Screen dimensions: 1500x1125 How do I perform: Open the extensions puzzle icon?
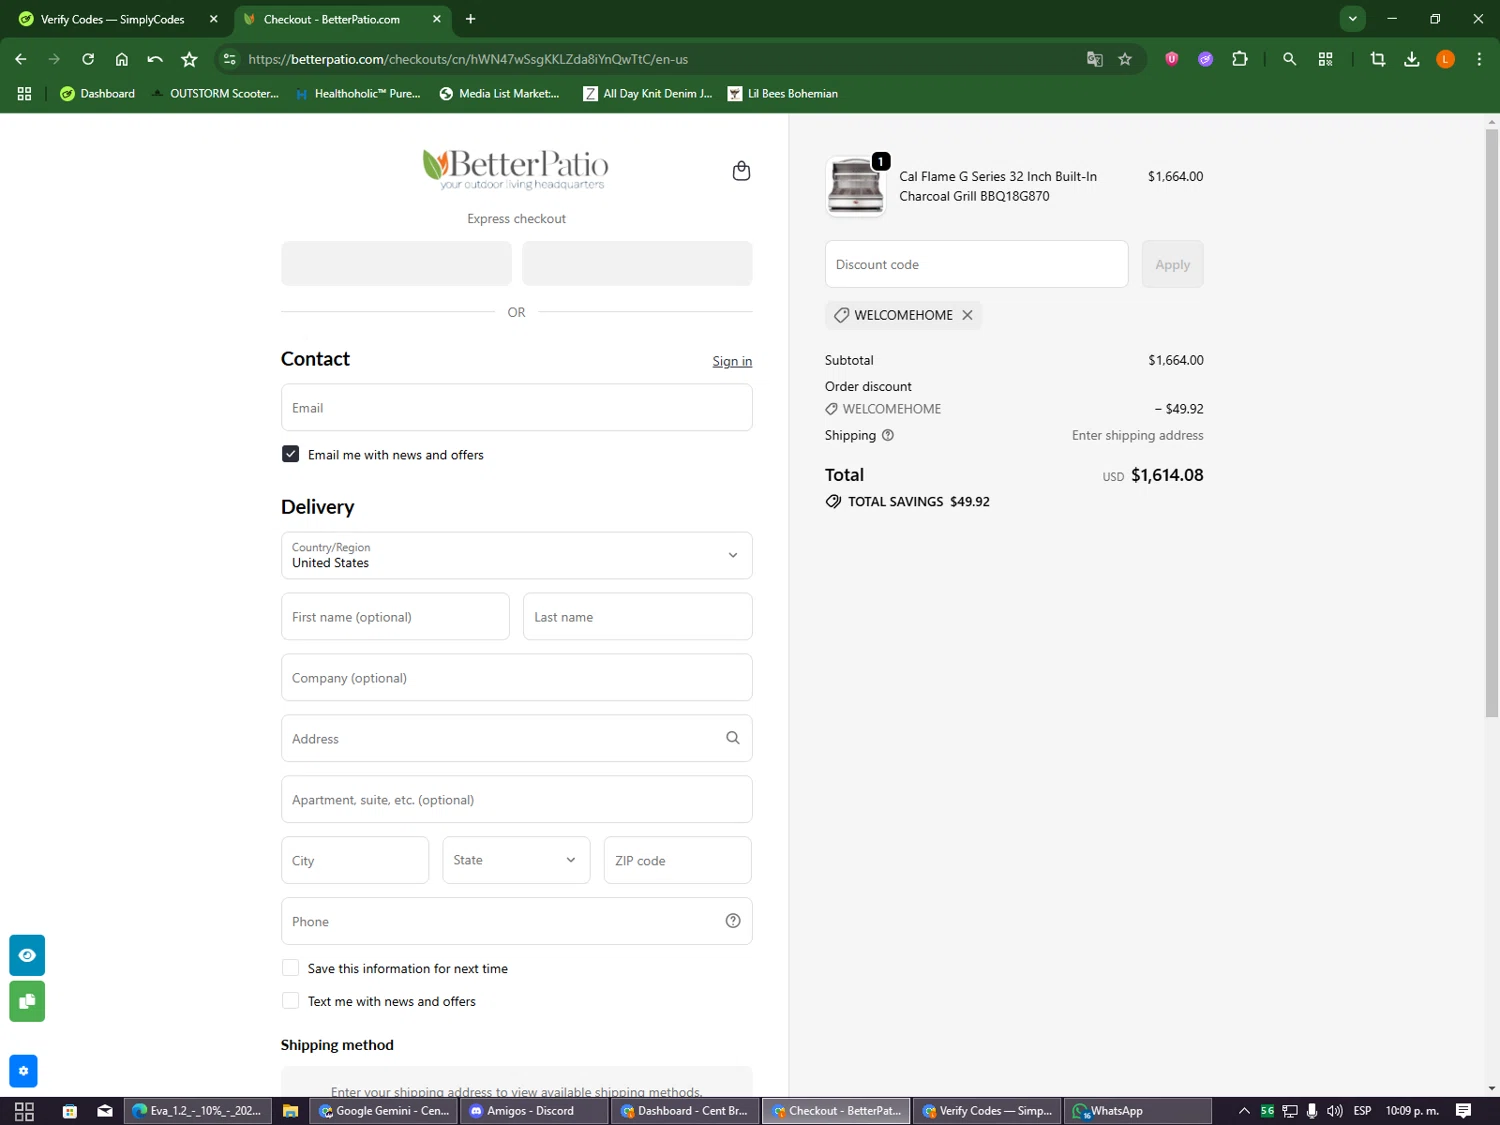1240,59
